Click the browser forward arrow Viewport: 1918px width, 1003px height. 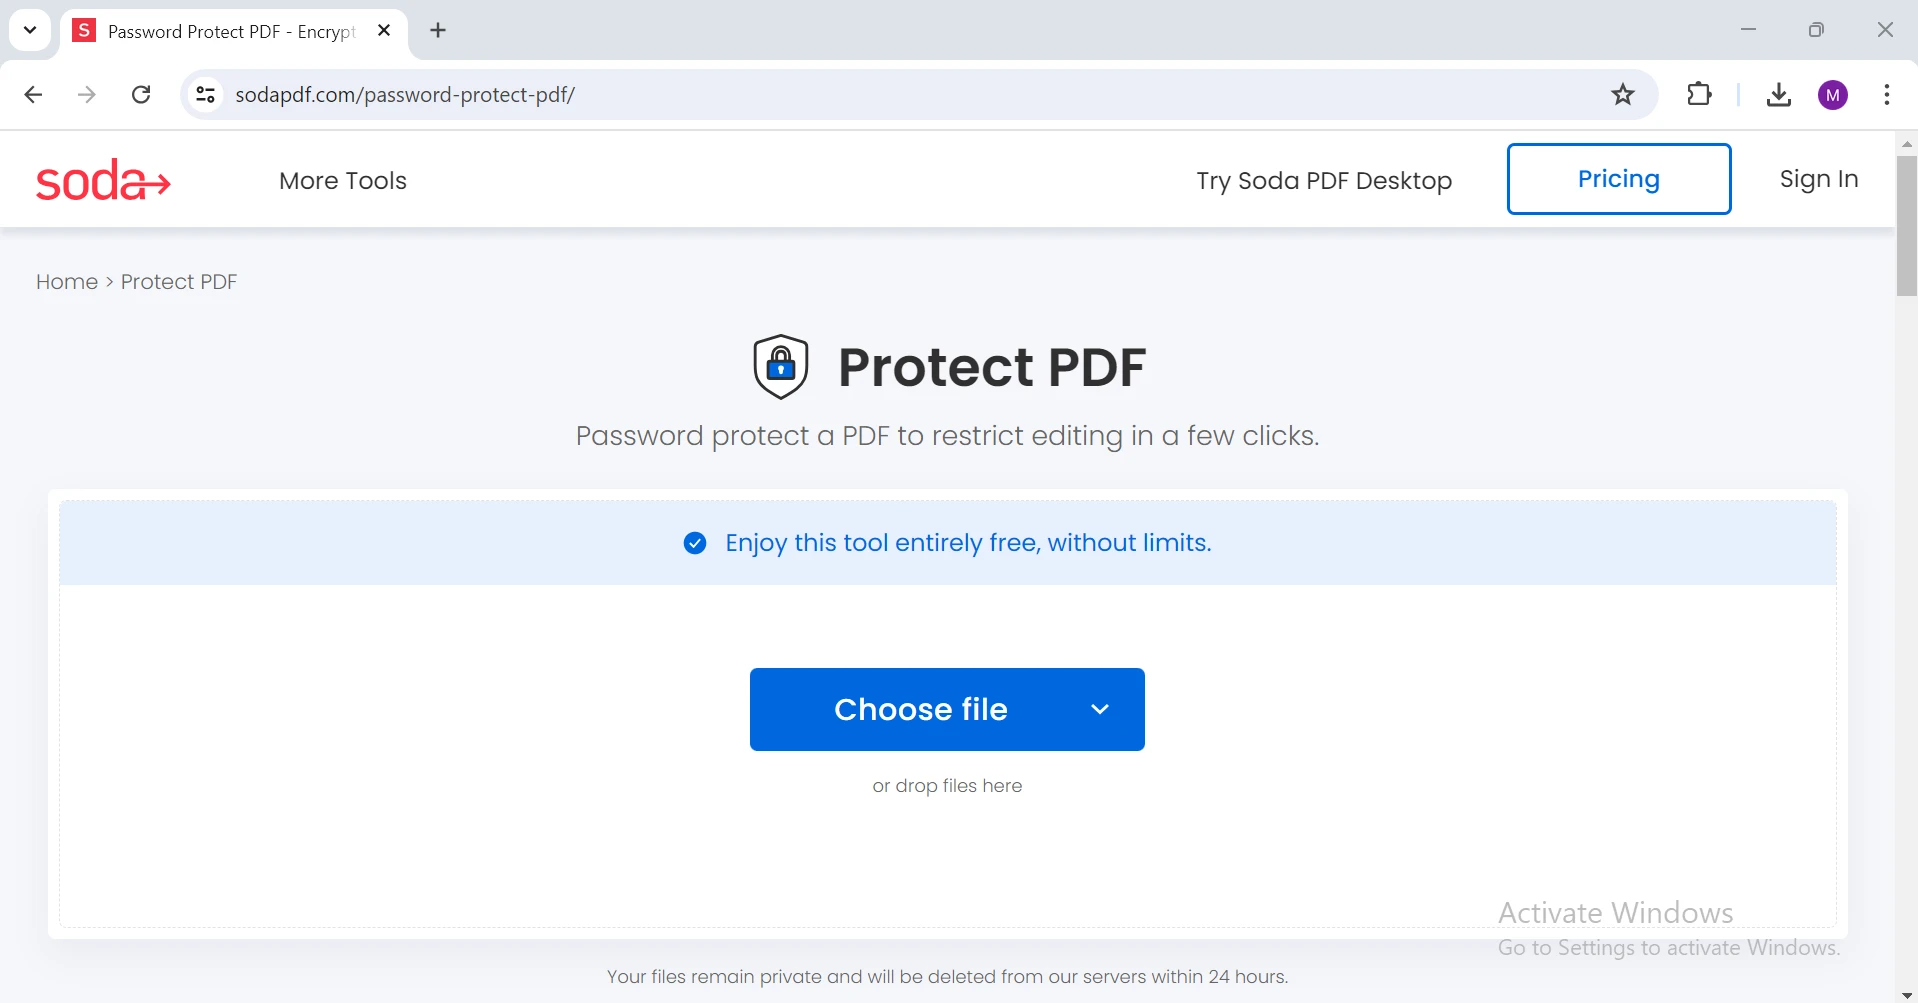point(87,94)
